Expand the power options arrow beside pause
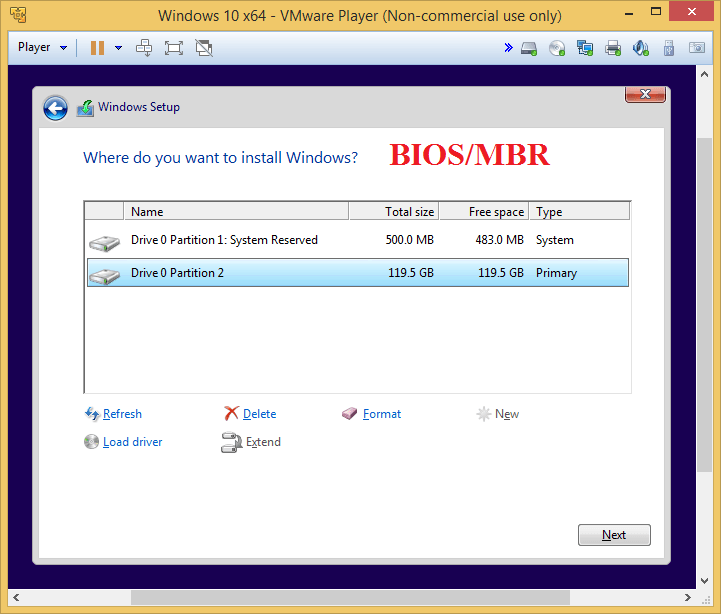 coord(118,47)
